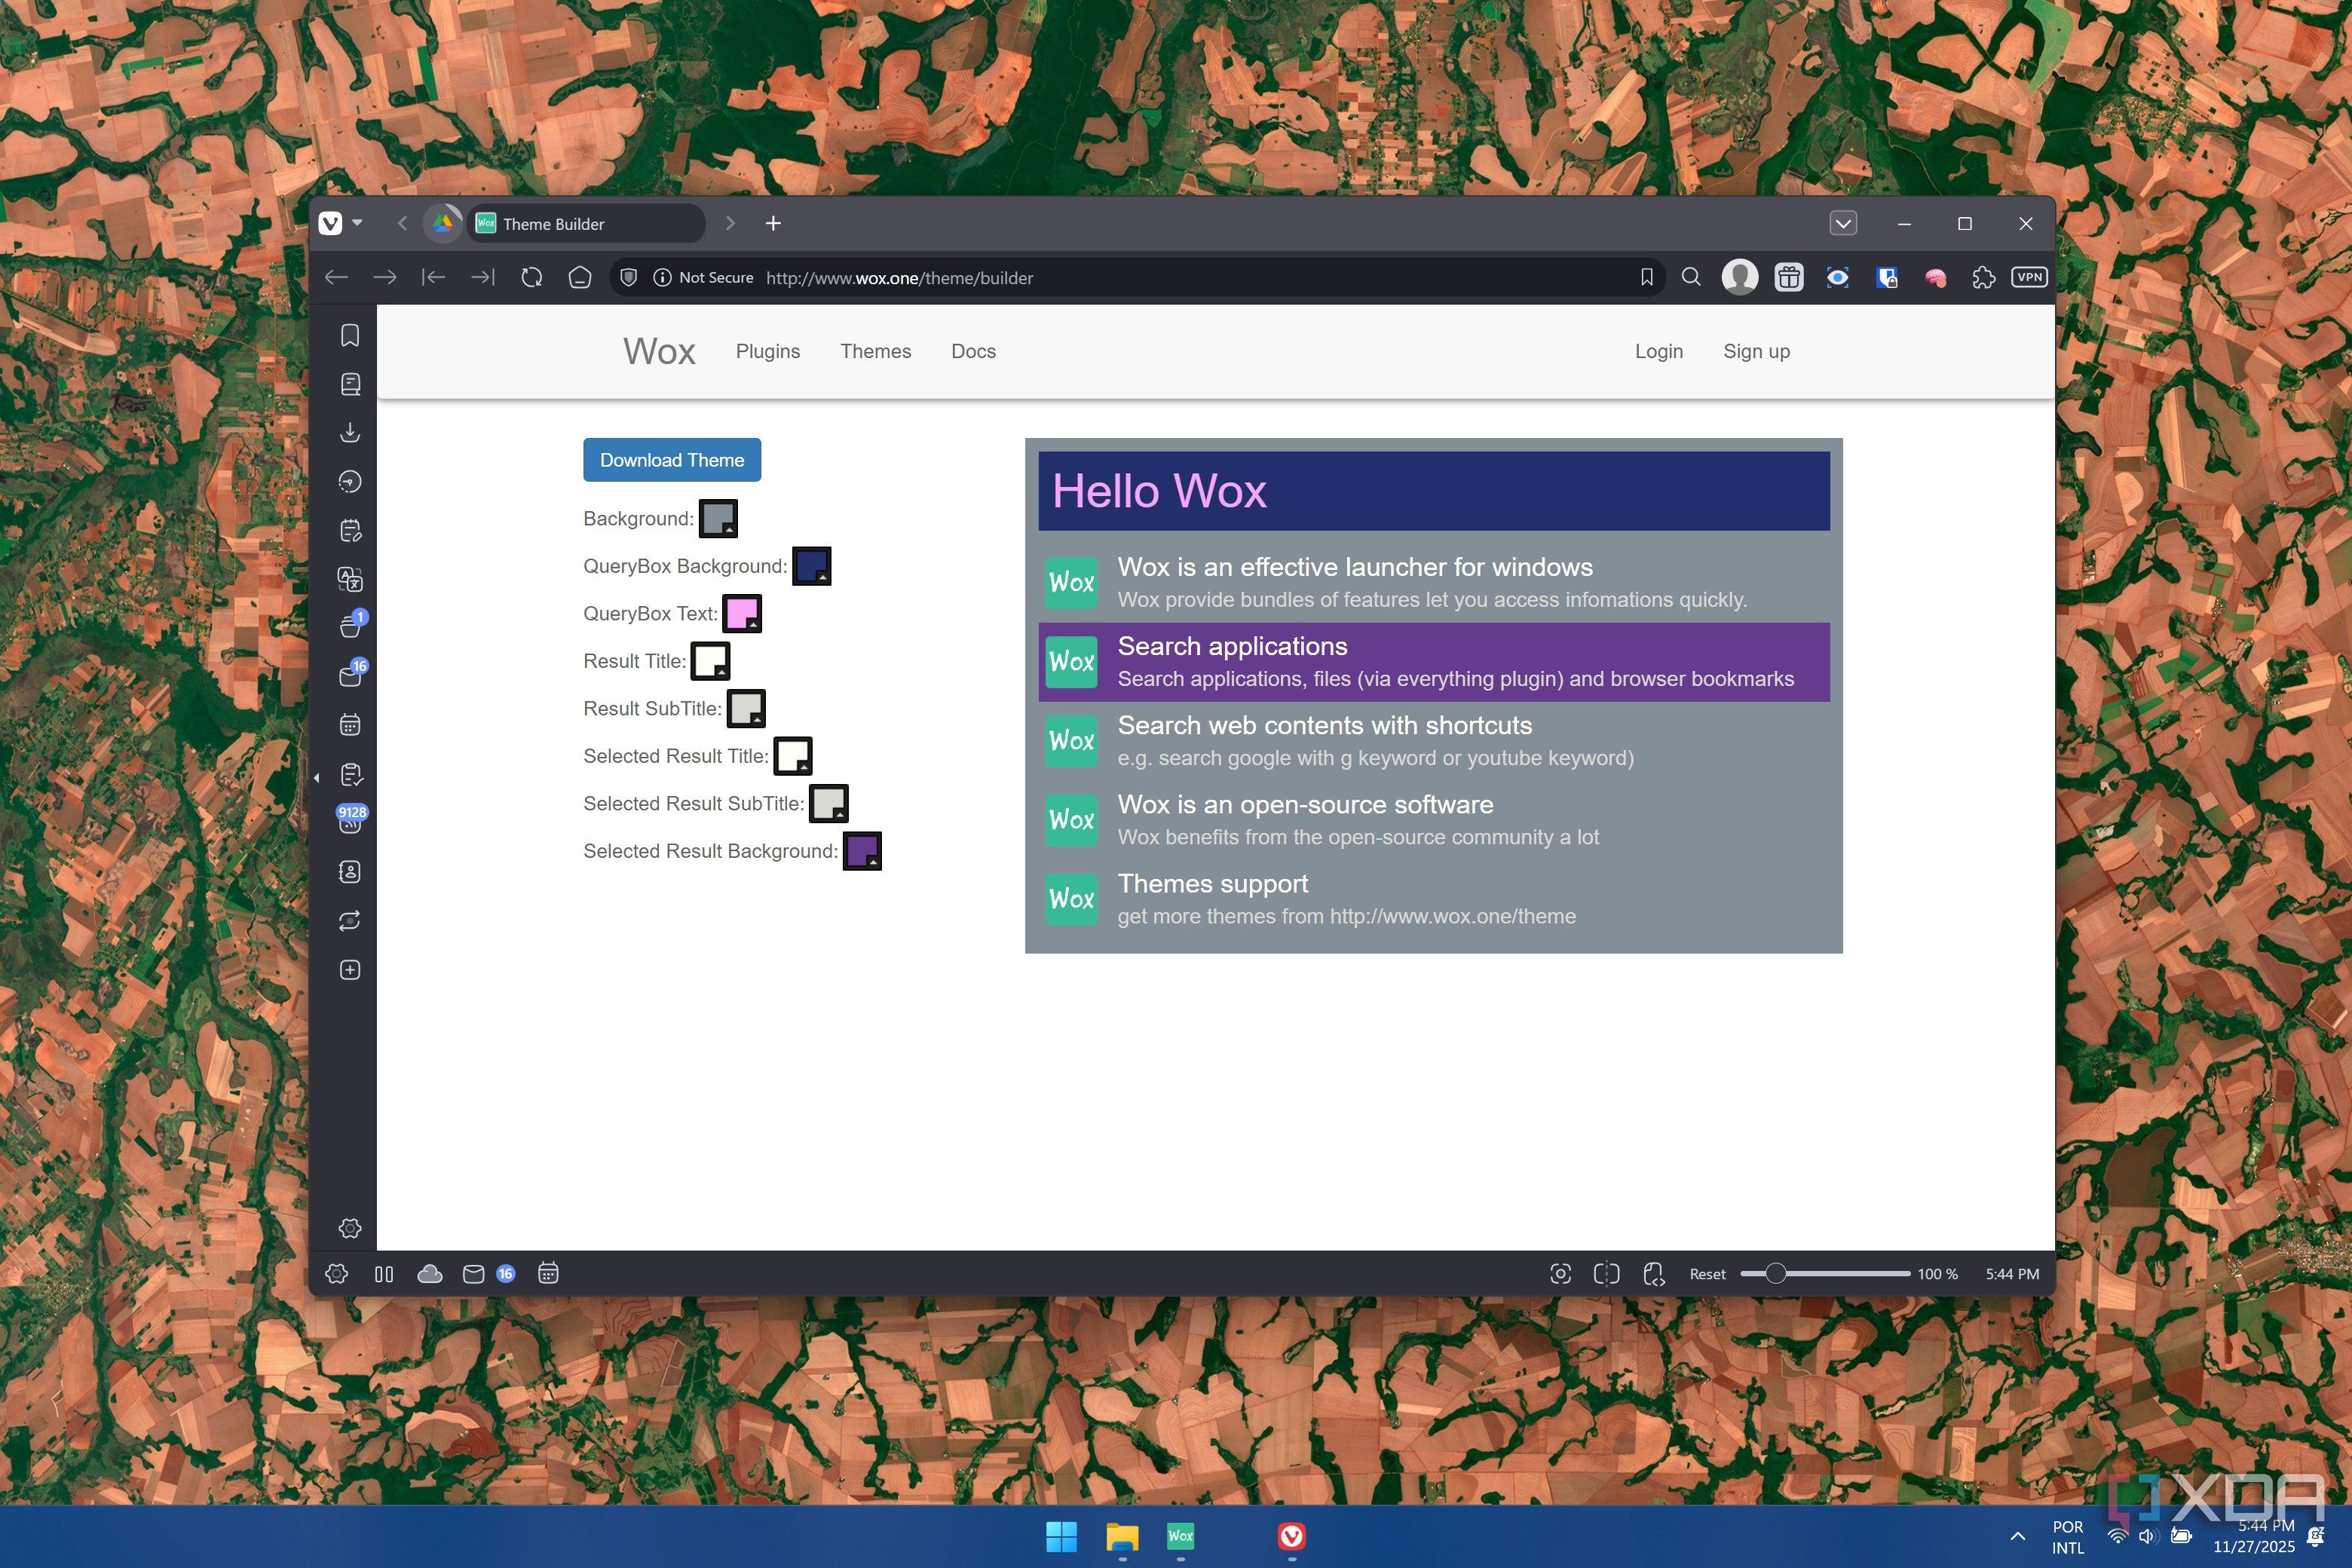Go to the home page icon
The height and width of the screenshot is (1568, 2352).
pos(580,277)
